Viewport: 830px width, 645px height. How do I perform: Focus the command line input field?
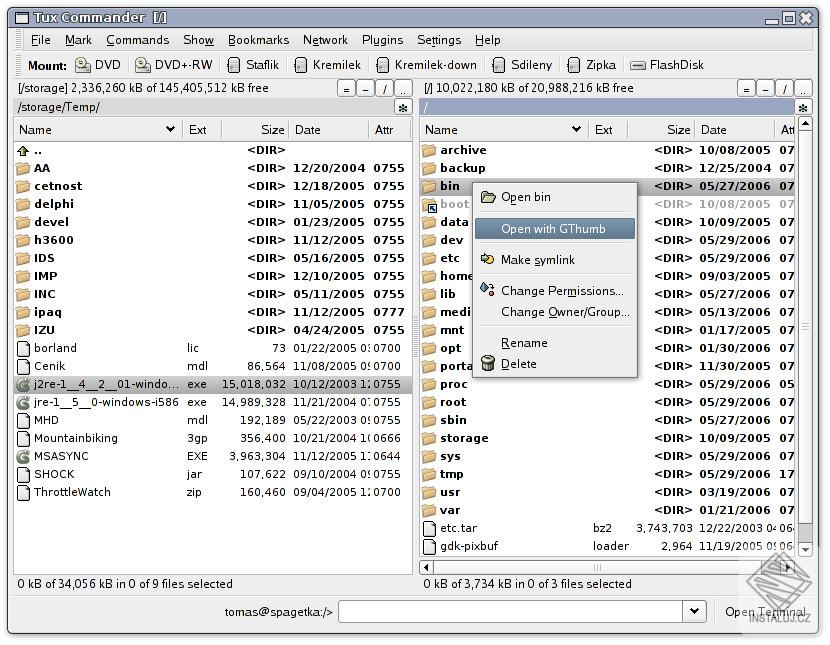click(x=510, y=611)
